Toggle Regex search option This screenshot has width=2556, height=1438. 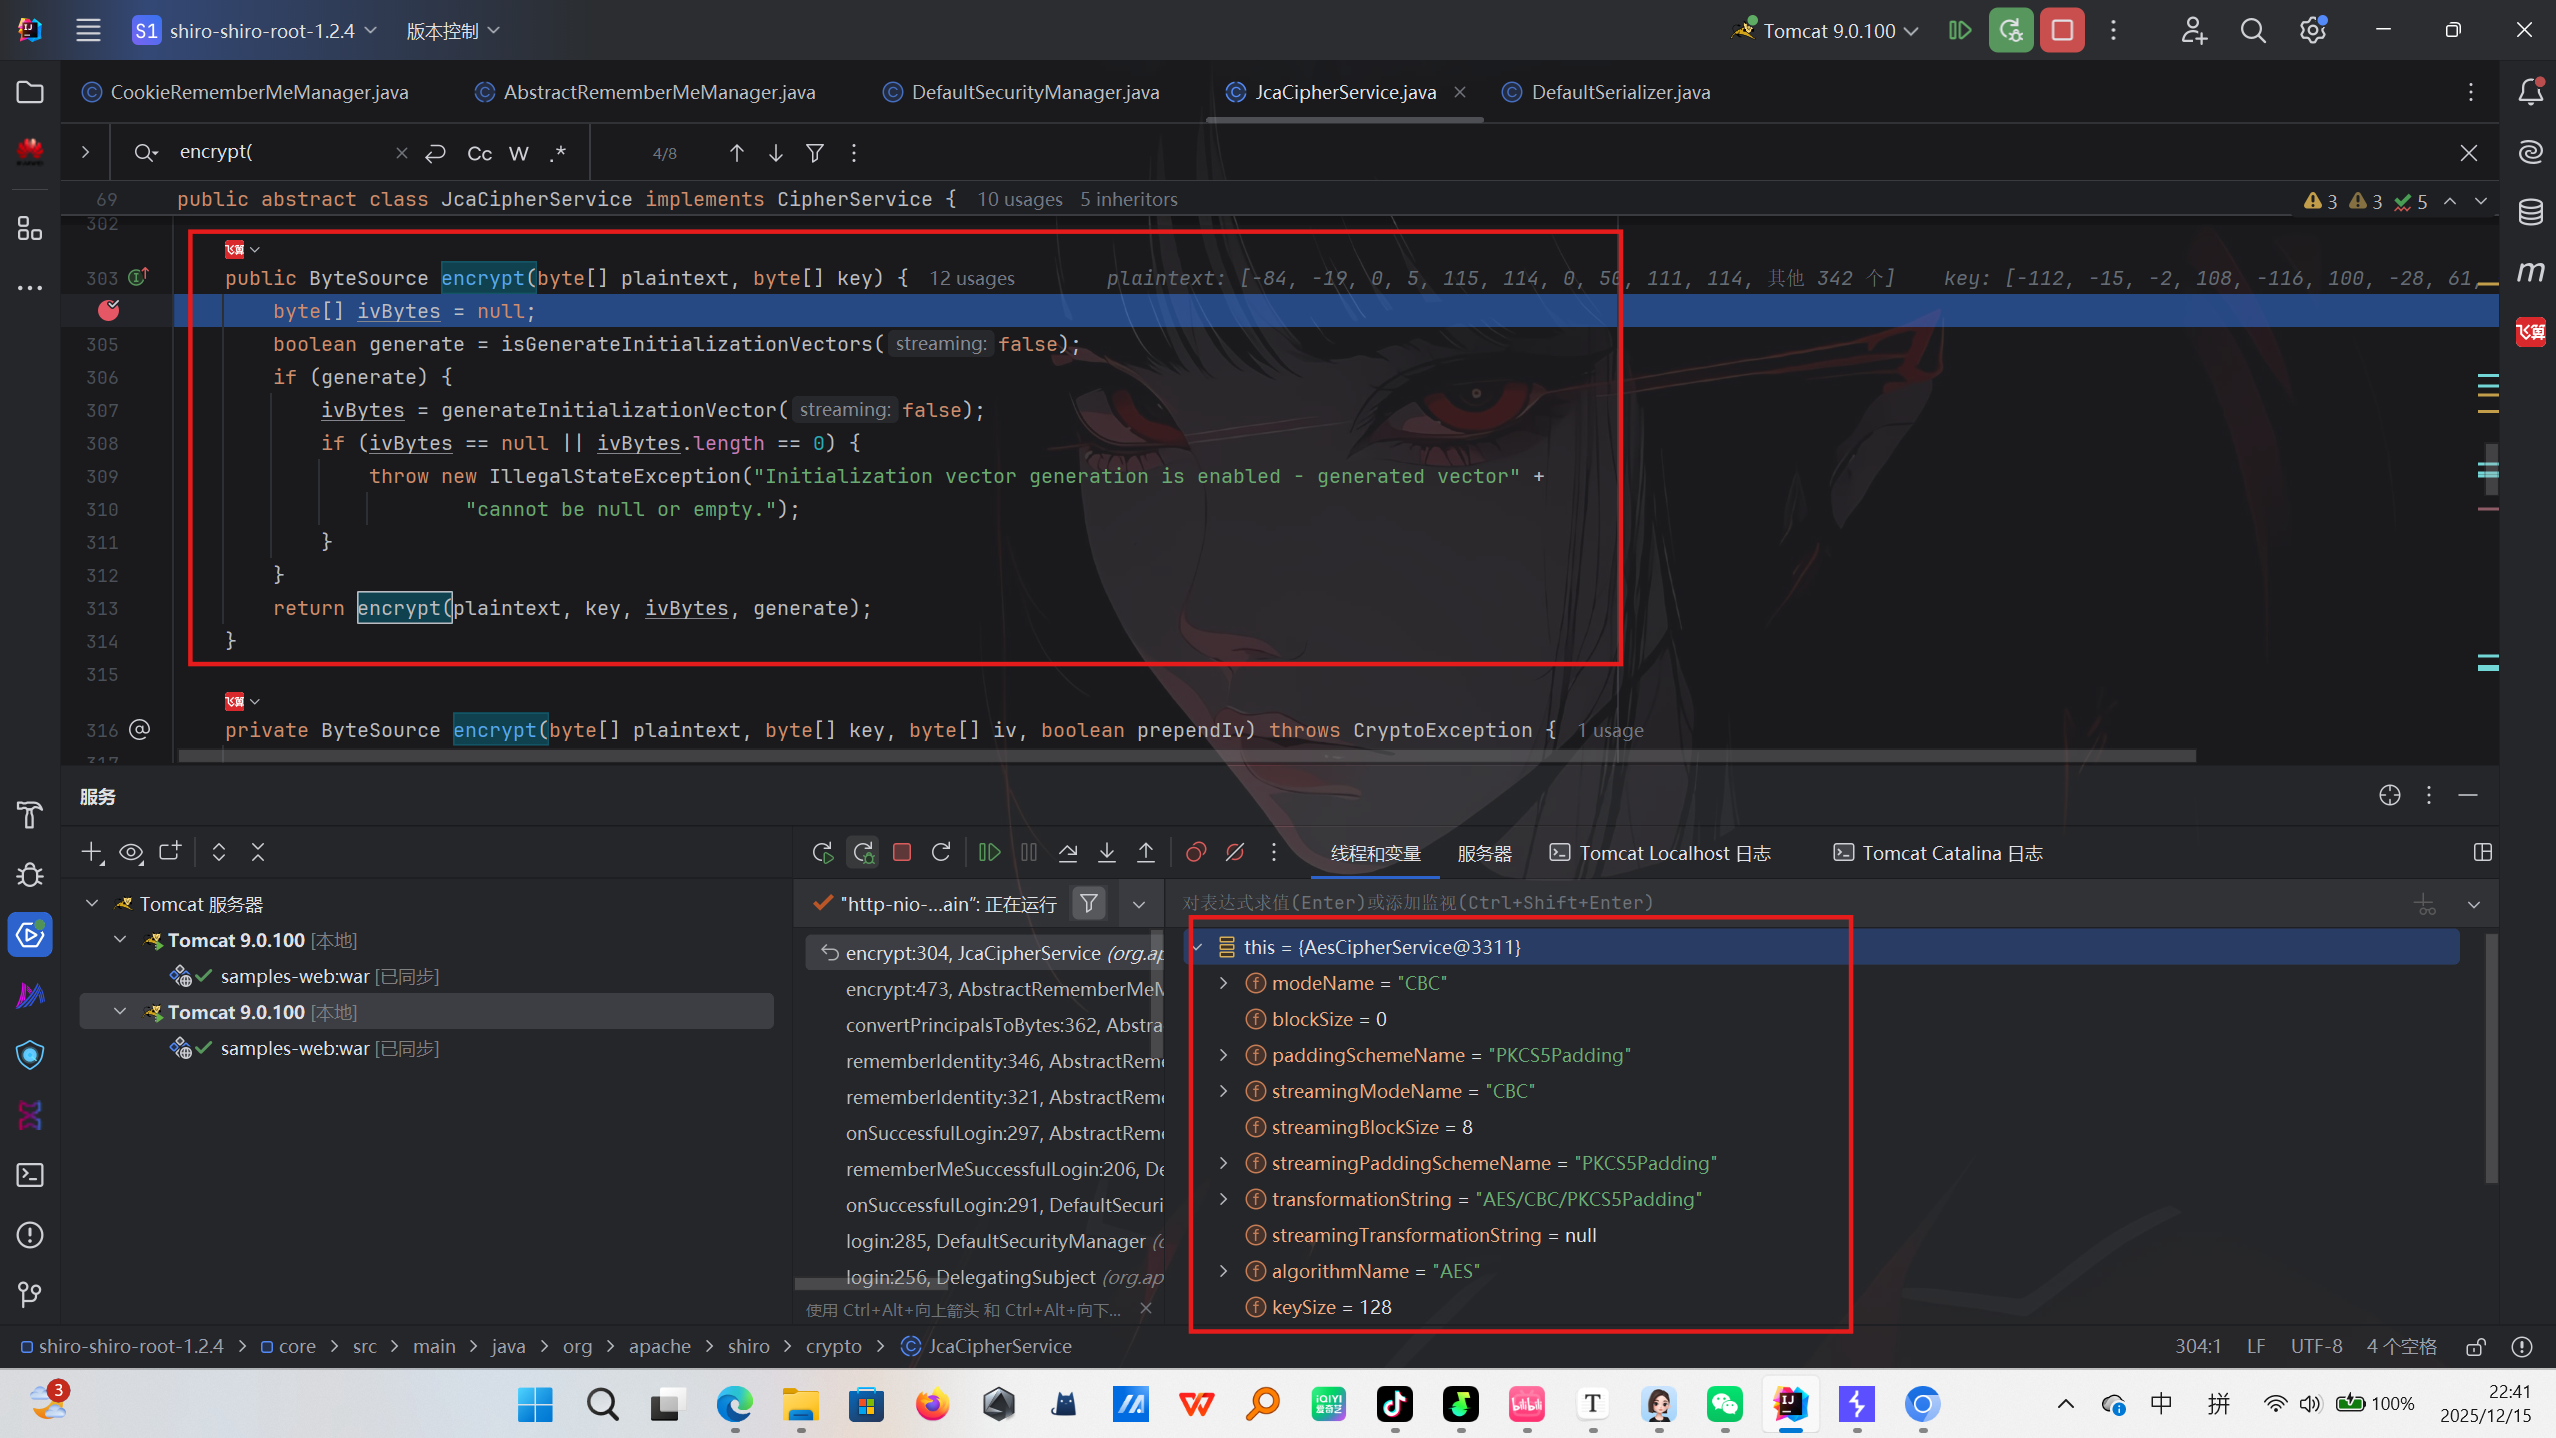[558, 153]
